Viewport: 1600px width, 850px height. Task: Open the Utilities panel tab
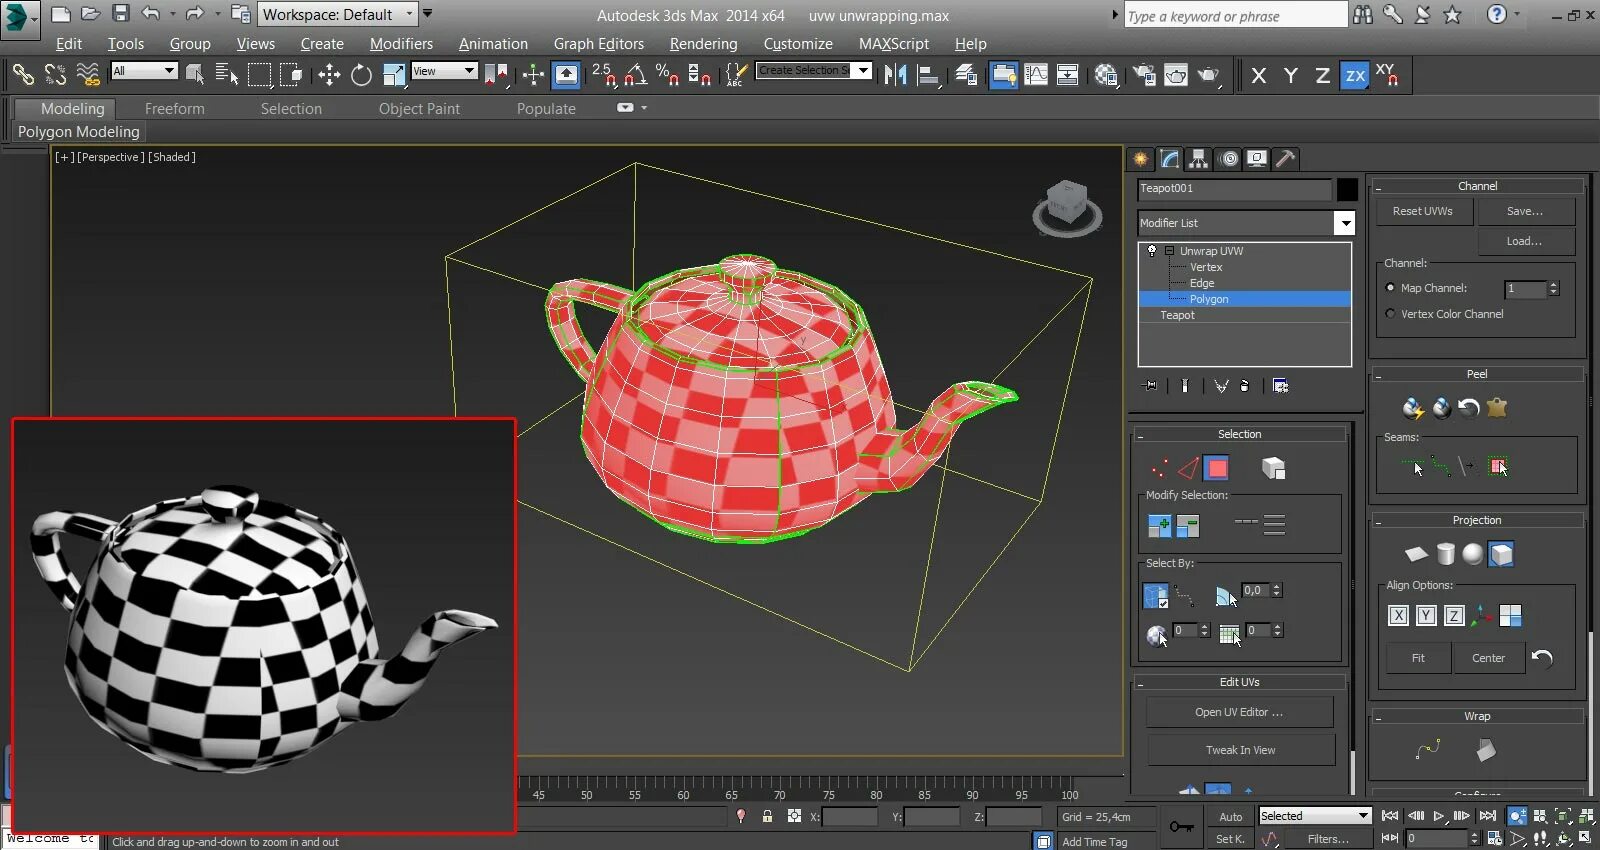tap(1286, 159)
